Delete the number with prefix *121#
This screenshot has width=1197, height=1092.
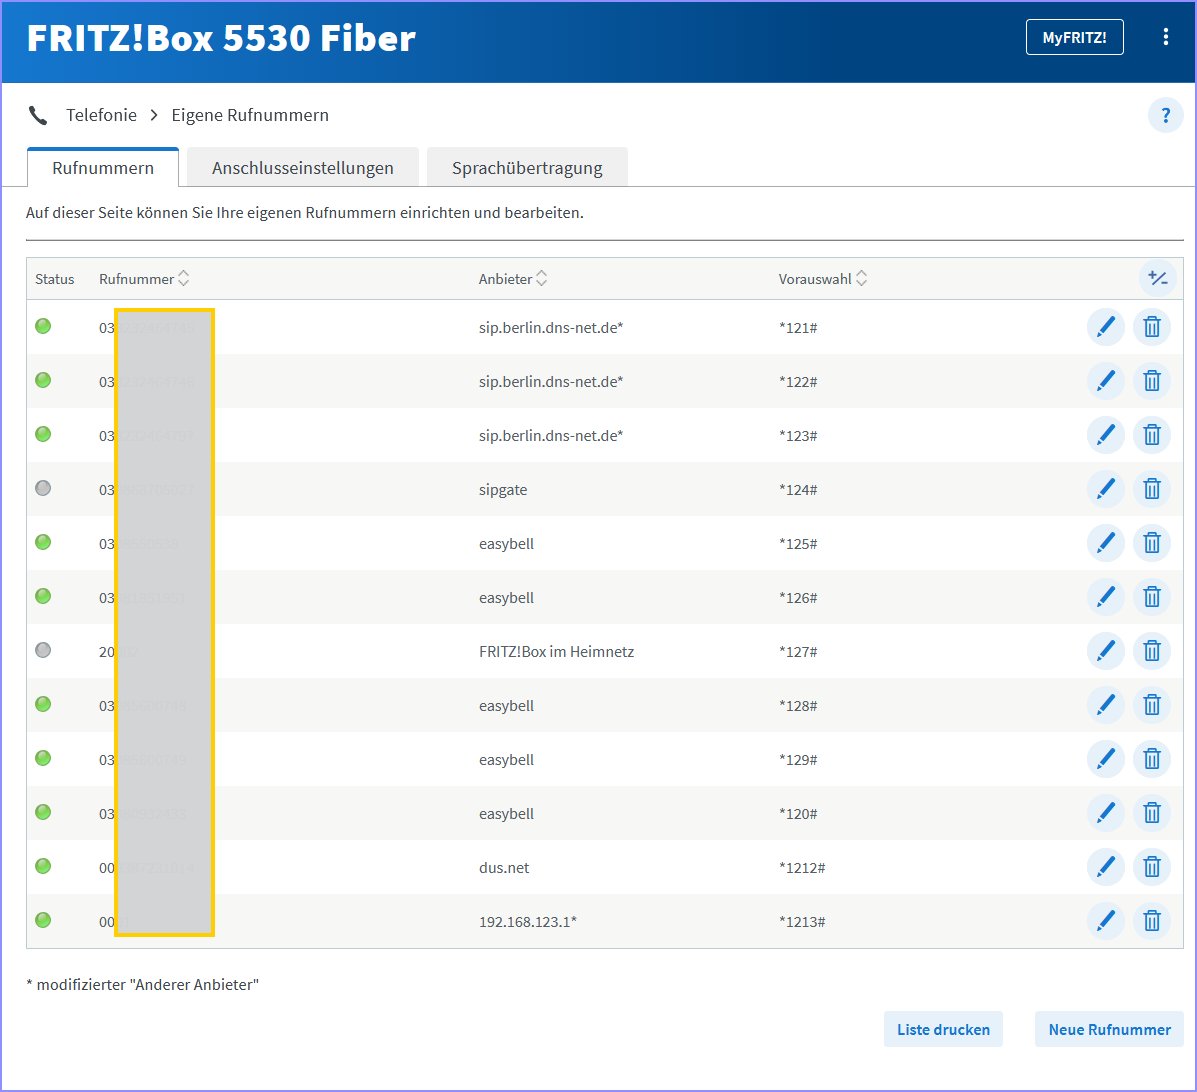[1152, 327]
